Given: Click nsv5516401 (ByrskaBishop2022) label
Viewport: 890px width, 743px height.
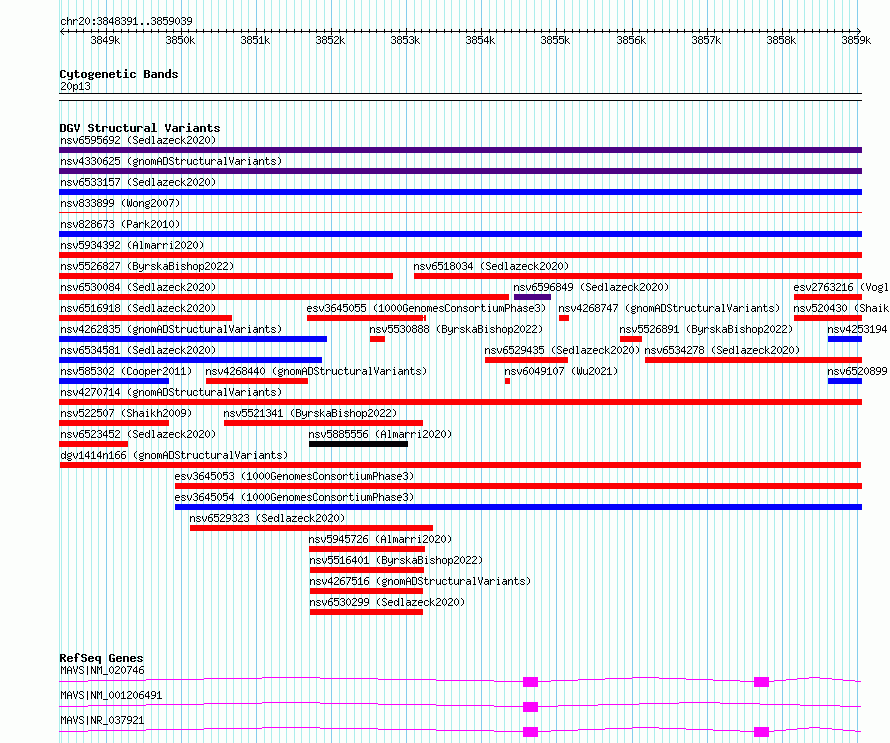Looking at the screenshot, I should click(x=396, y=560).
